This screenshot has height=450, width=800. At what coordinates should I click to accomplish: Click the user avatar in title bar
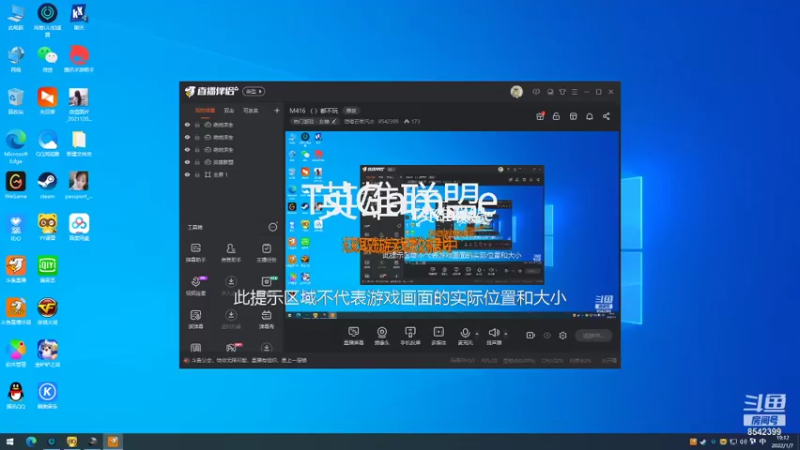pos(516,91)
